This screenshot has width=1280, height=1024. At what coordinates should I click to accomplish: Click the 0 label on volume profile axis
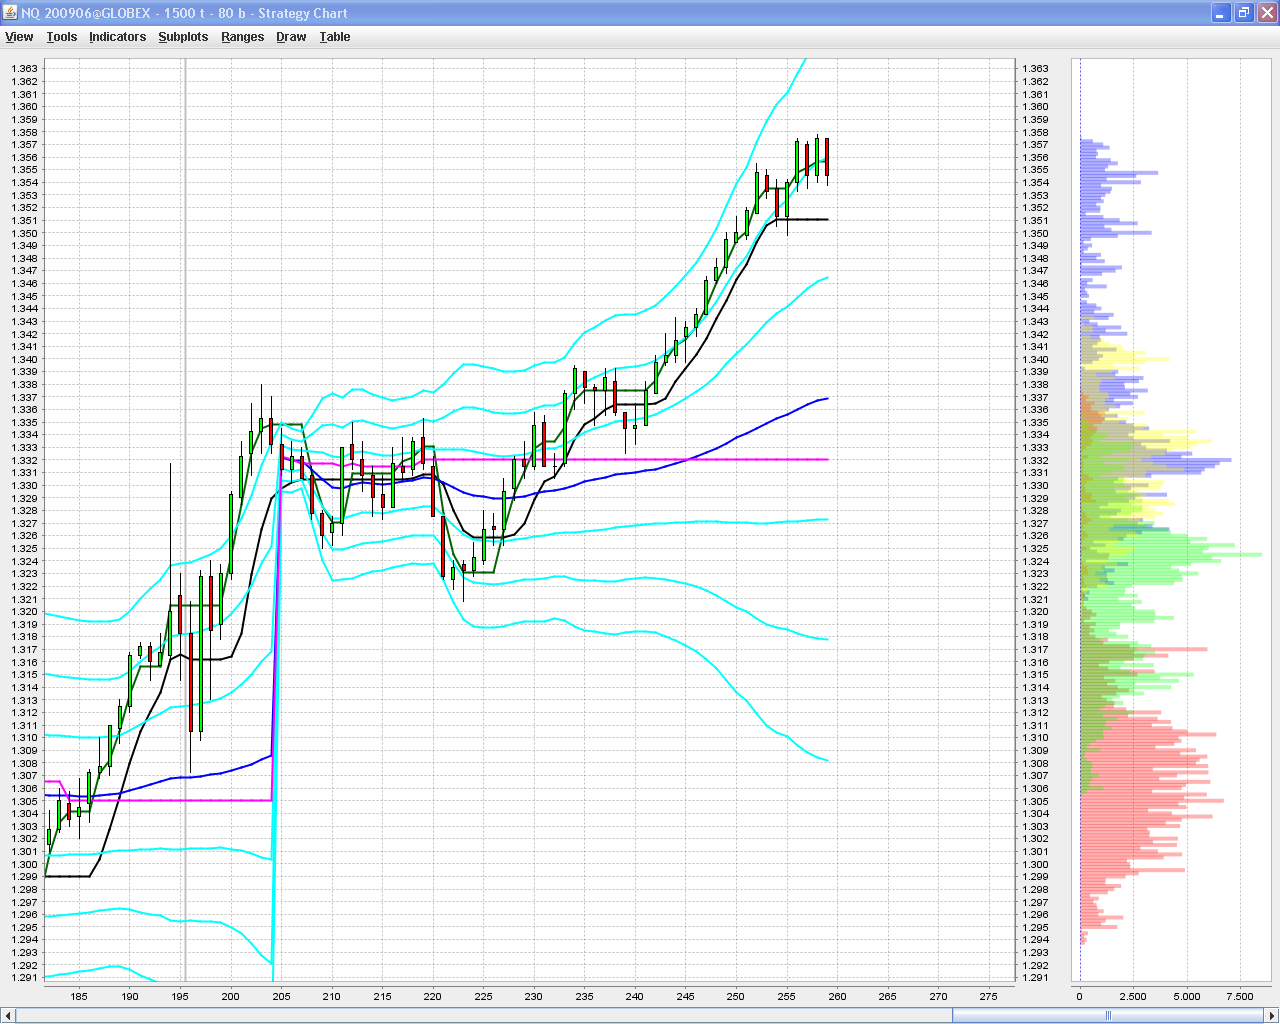(1079, 996)
